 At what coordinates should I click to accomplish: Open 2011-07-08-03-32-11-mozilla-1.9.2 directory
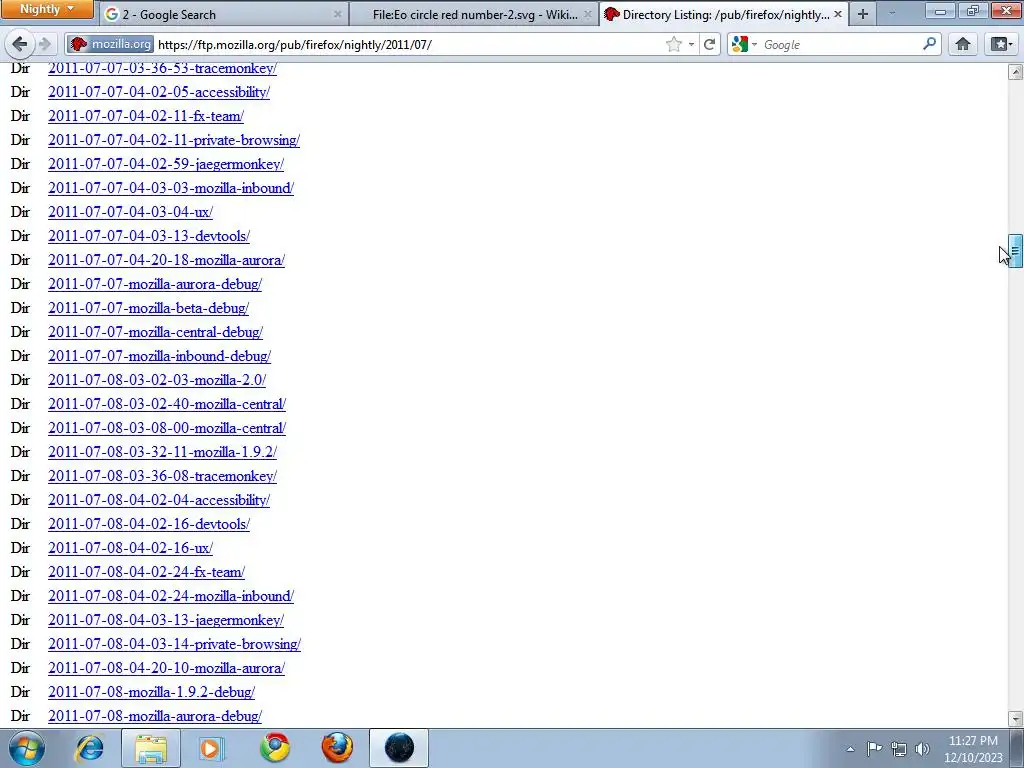[x=163, y=452]
